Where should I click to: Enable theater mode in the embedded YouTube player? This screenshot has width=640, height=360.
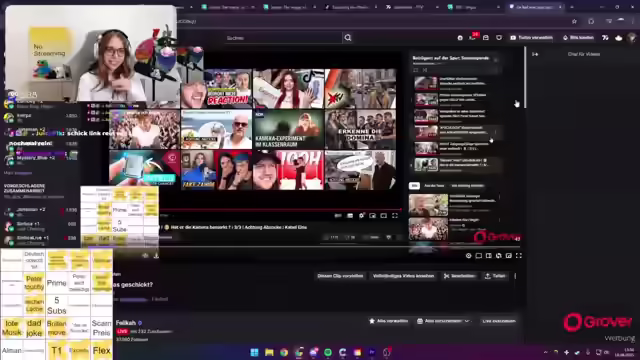pos(384,216)
